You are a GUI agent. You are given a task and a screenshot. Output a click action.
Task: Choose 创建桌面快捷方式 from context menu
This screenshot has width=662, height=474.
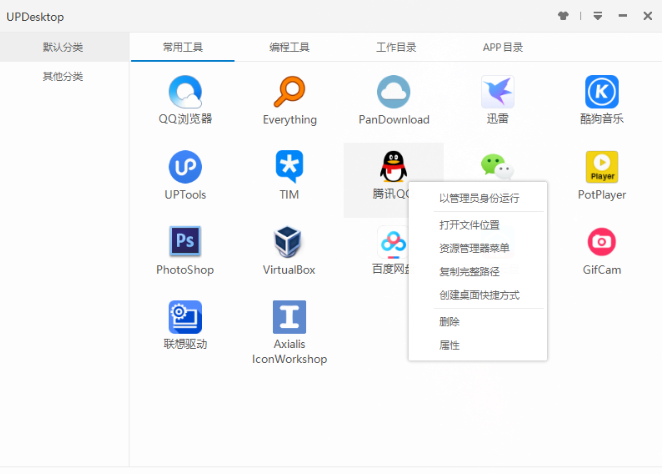479,295
